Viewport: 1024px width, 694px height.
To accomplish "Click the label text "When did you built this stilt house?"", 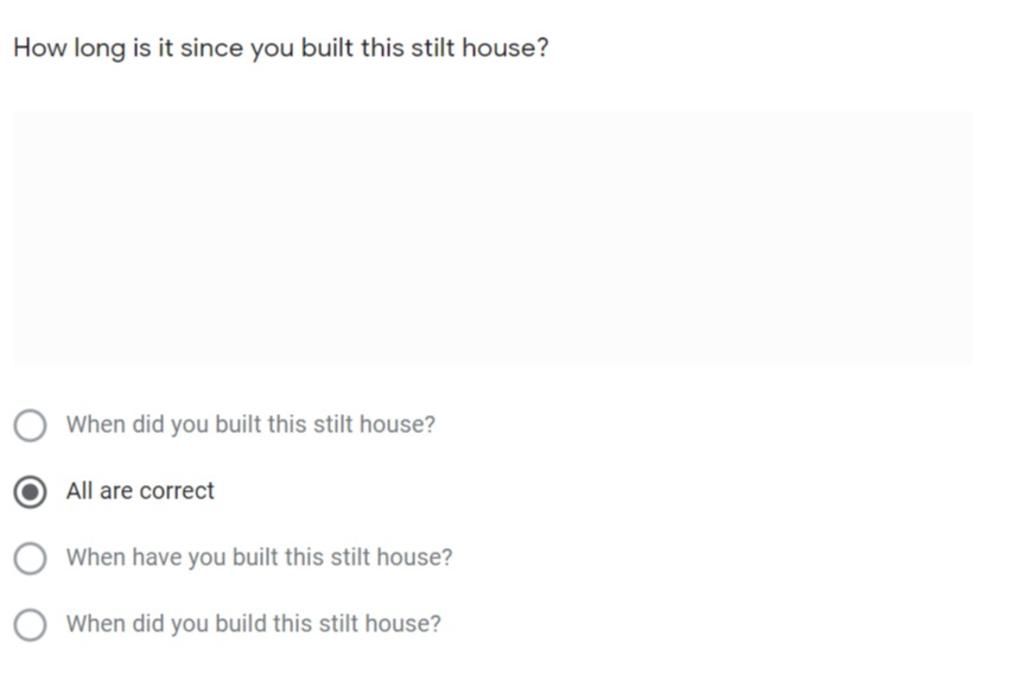I will click(250, 425).
